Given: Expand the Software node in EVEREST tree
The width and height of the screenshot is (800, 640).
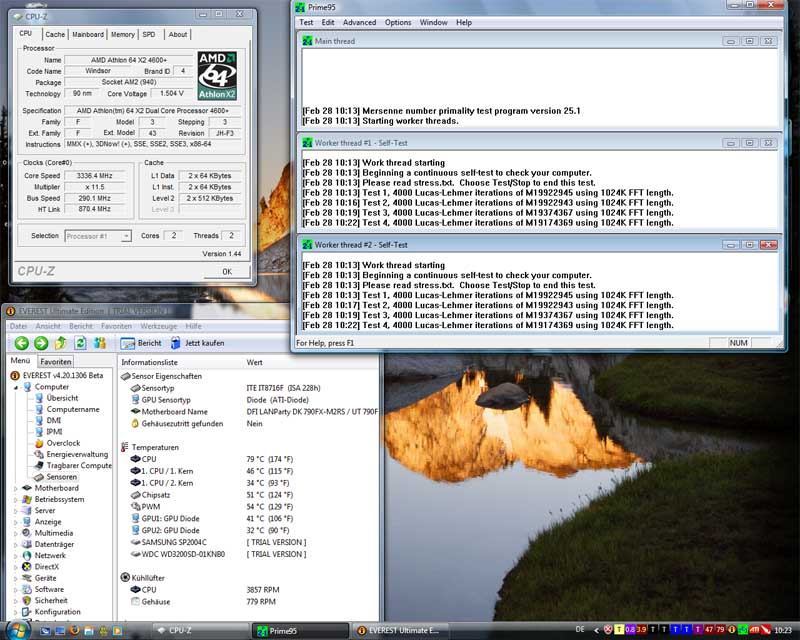Looking at the screenshot, I should coord(16,589).
